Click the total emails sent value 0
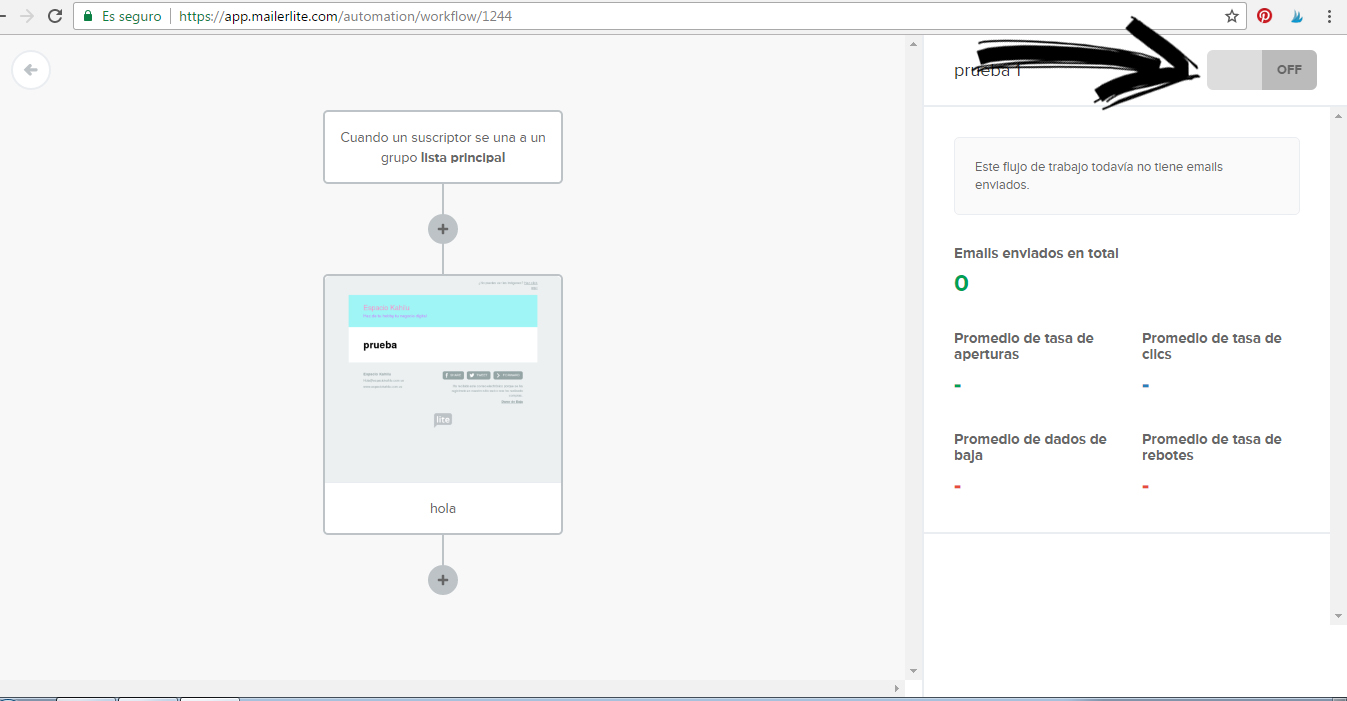 tap(961, 284)
